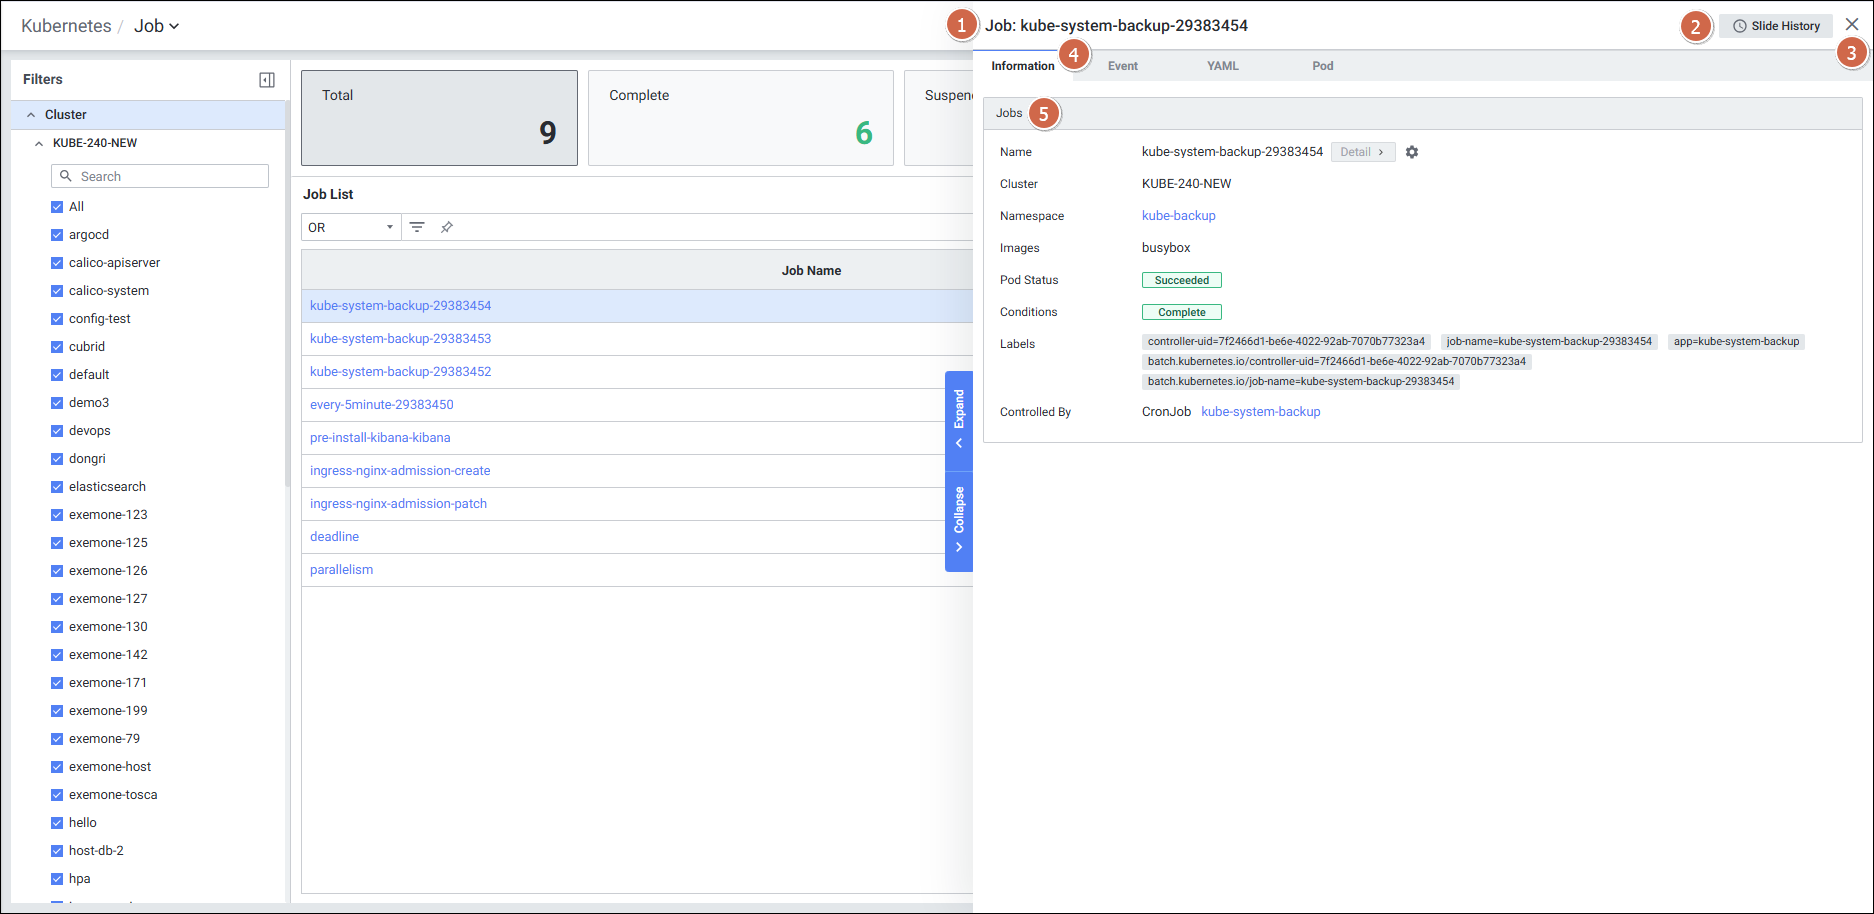Image resolution: width=1874 pixels, height=914 pixels.
Task: Click the Collapse panel handle
Action: (x=959, y=519)
